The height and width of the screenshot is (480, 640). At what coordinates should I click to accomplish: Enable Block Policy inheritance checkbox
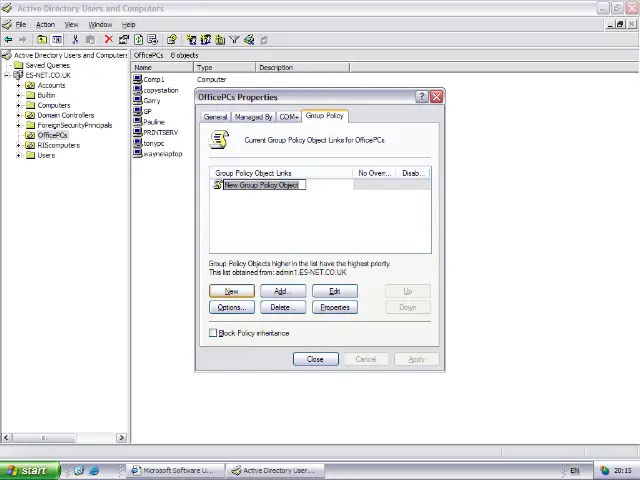(x=213, y=333)
